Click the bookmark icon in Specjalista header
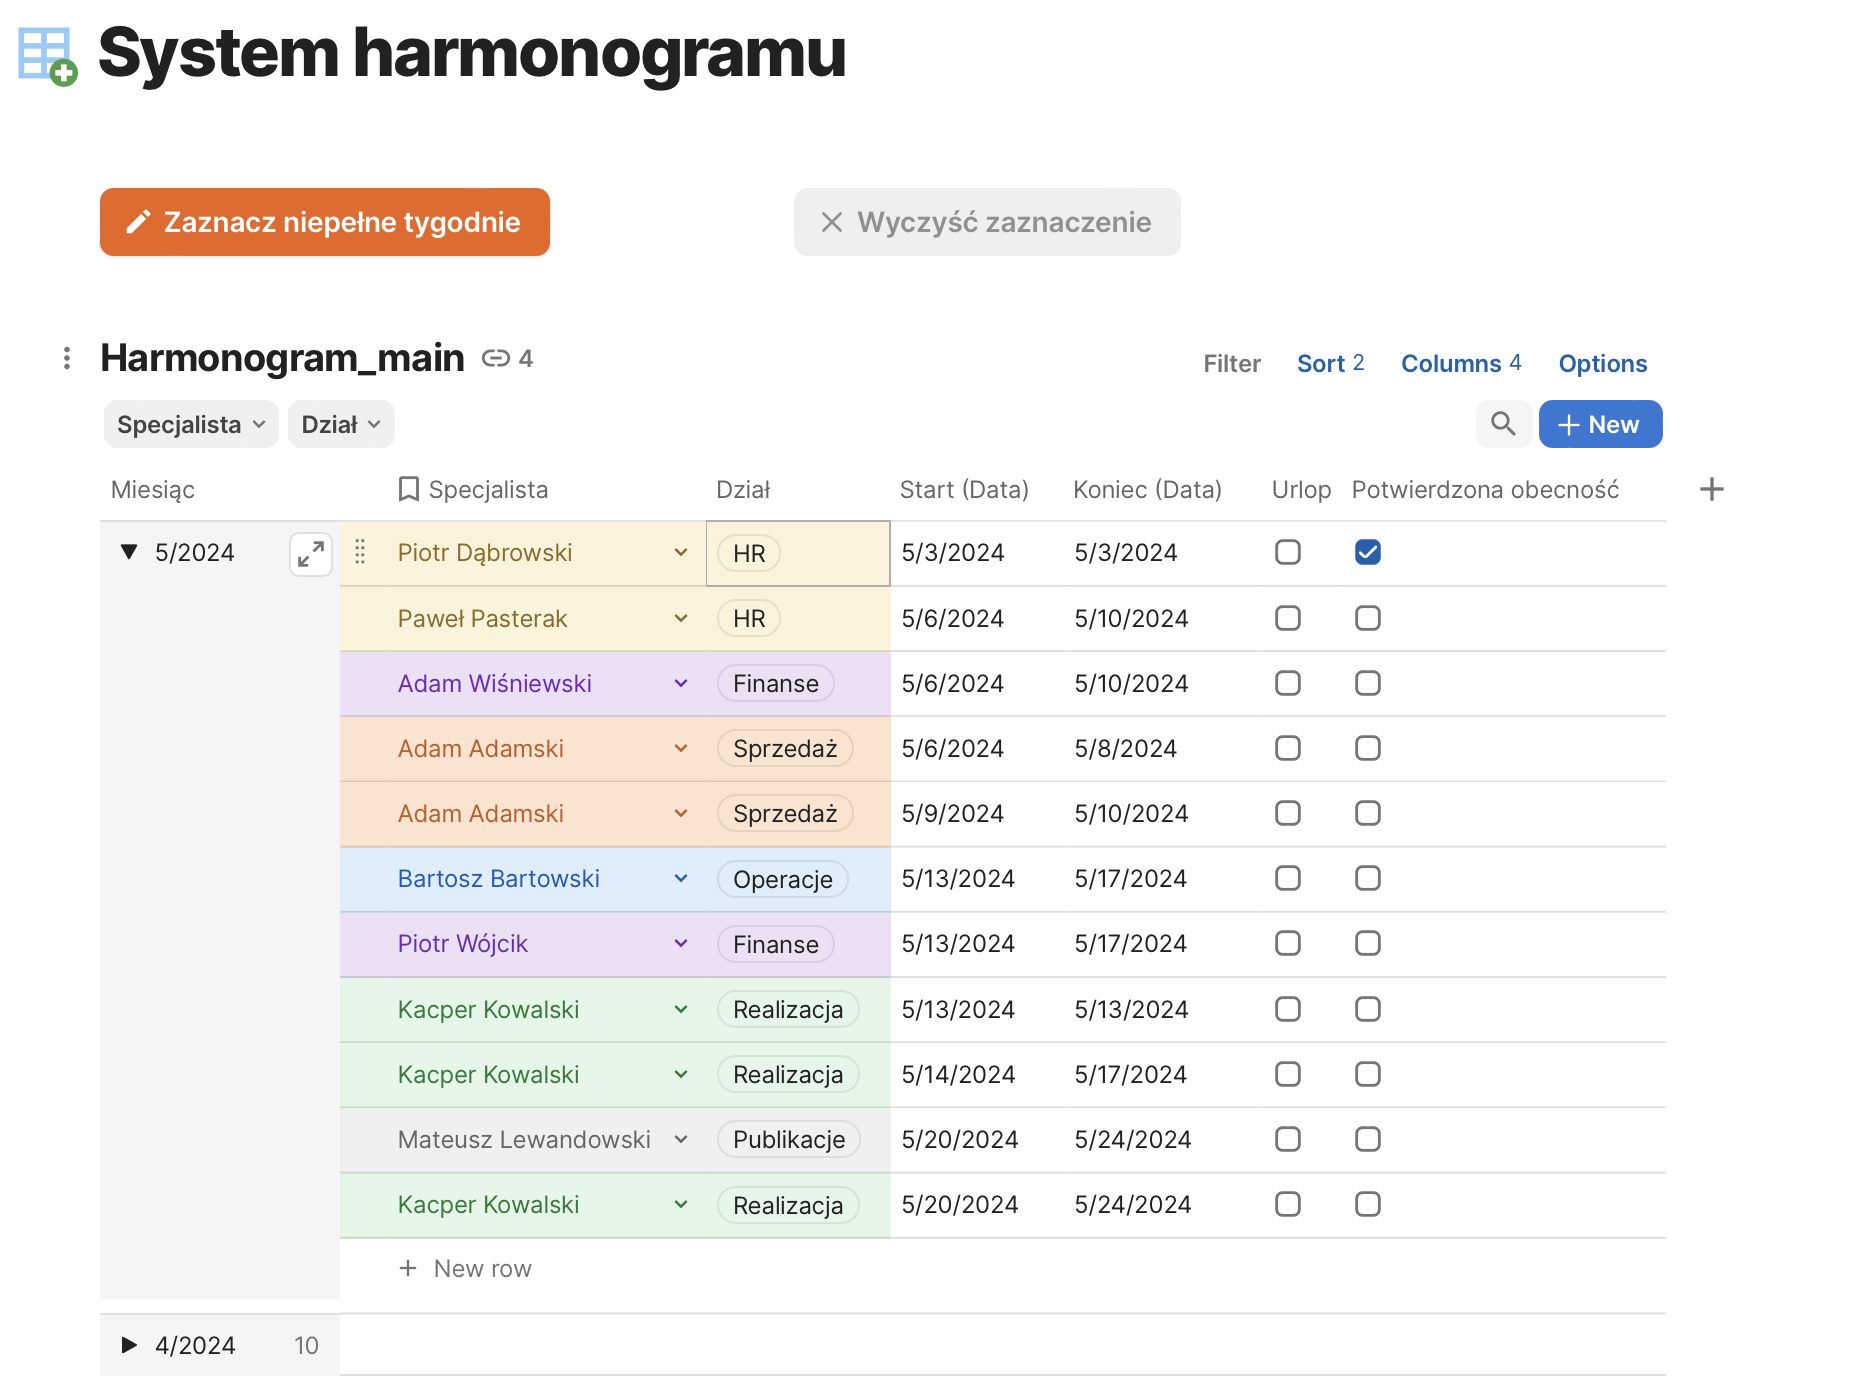This screenshot has width=1870, height=1382. point(408,489)
